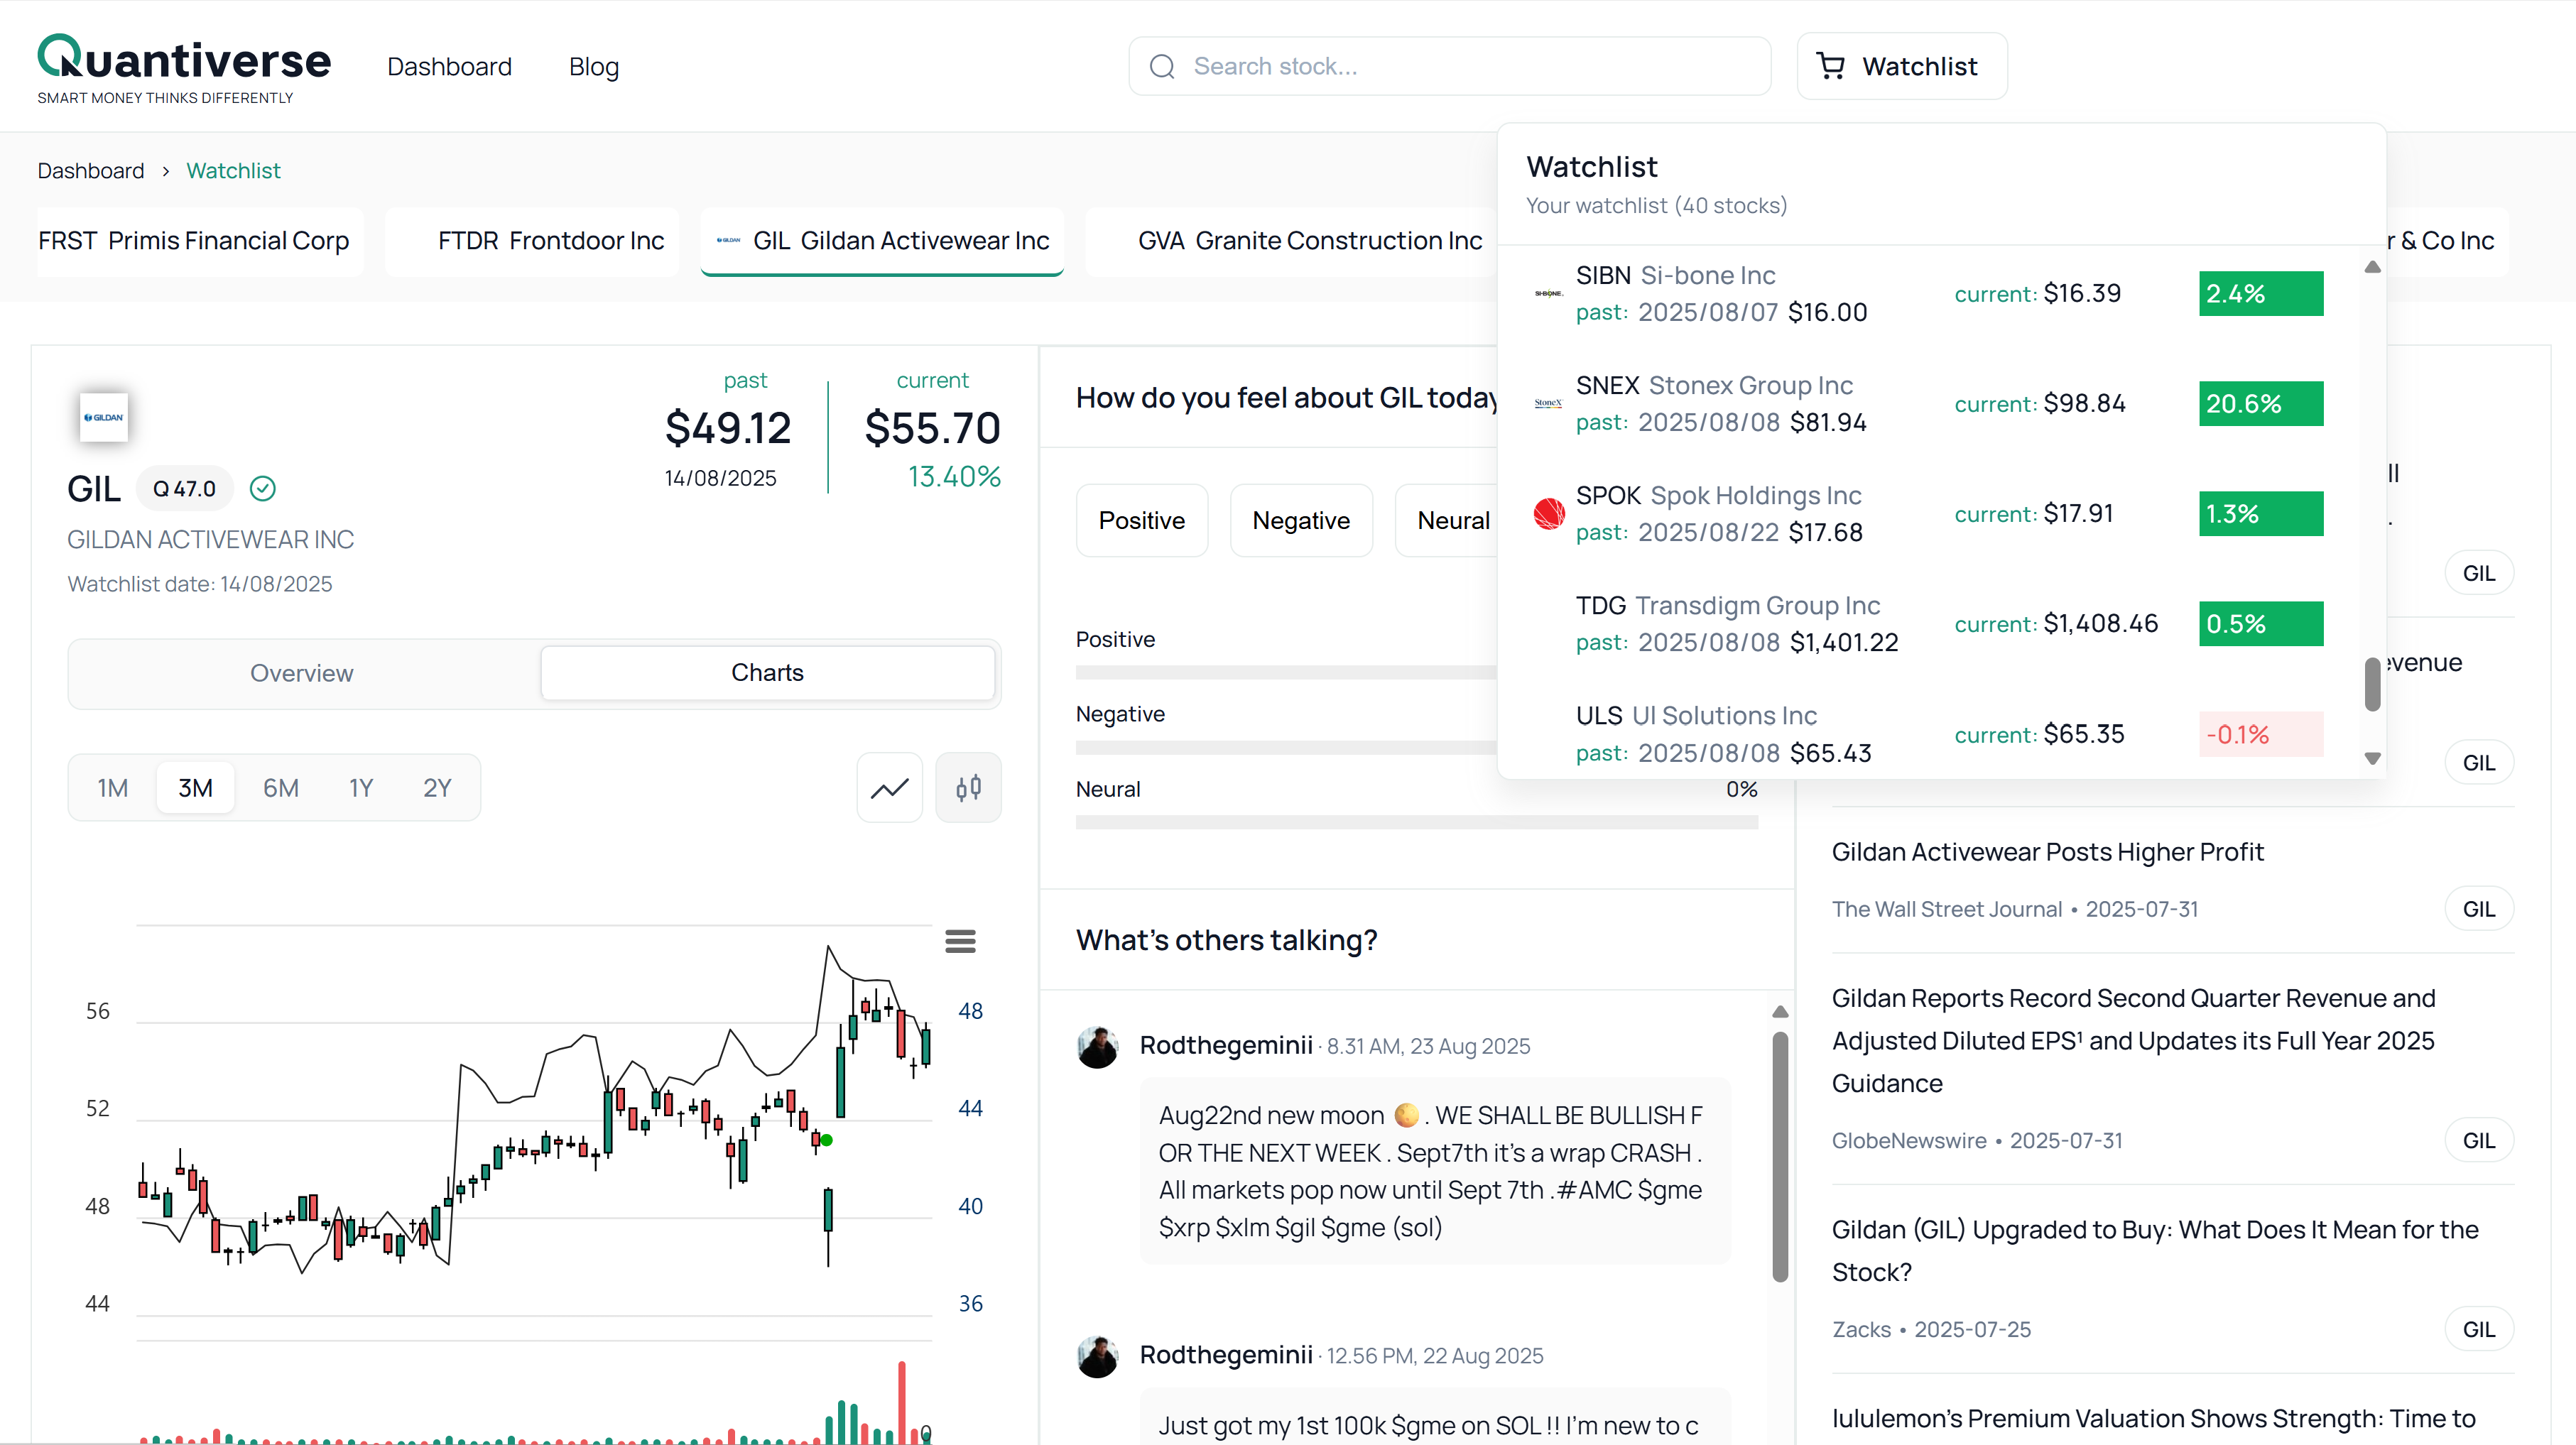Open Gildan Upgraded to Buy article

pyautogui.click(x=2155, y=1251)
